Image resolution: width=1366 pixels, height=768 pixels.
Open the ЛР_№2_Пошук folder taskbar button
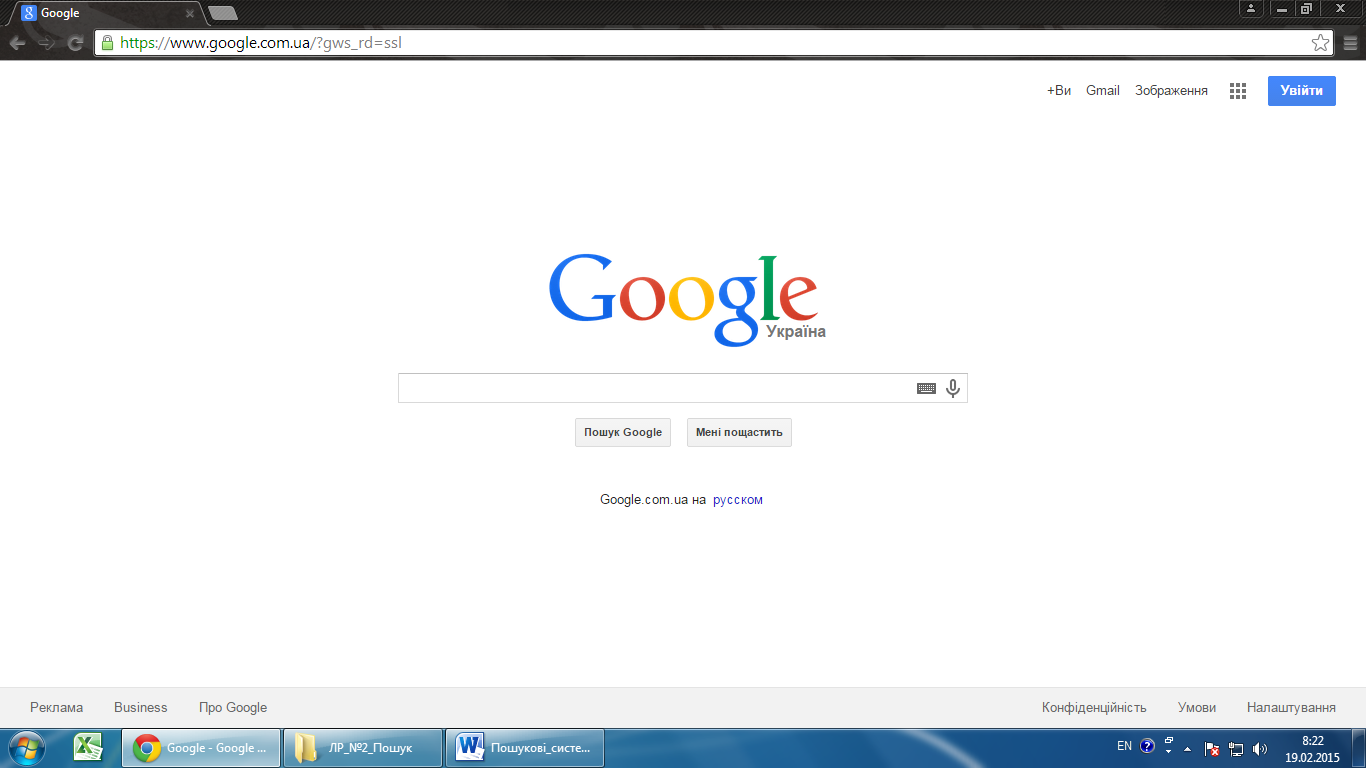tap(363, 747)
